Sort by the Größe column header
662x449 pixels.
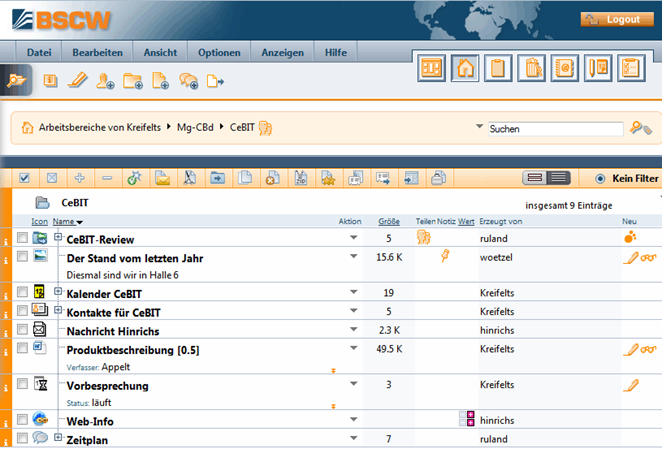point(389,221)
